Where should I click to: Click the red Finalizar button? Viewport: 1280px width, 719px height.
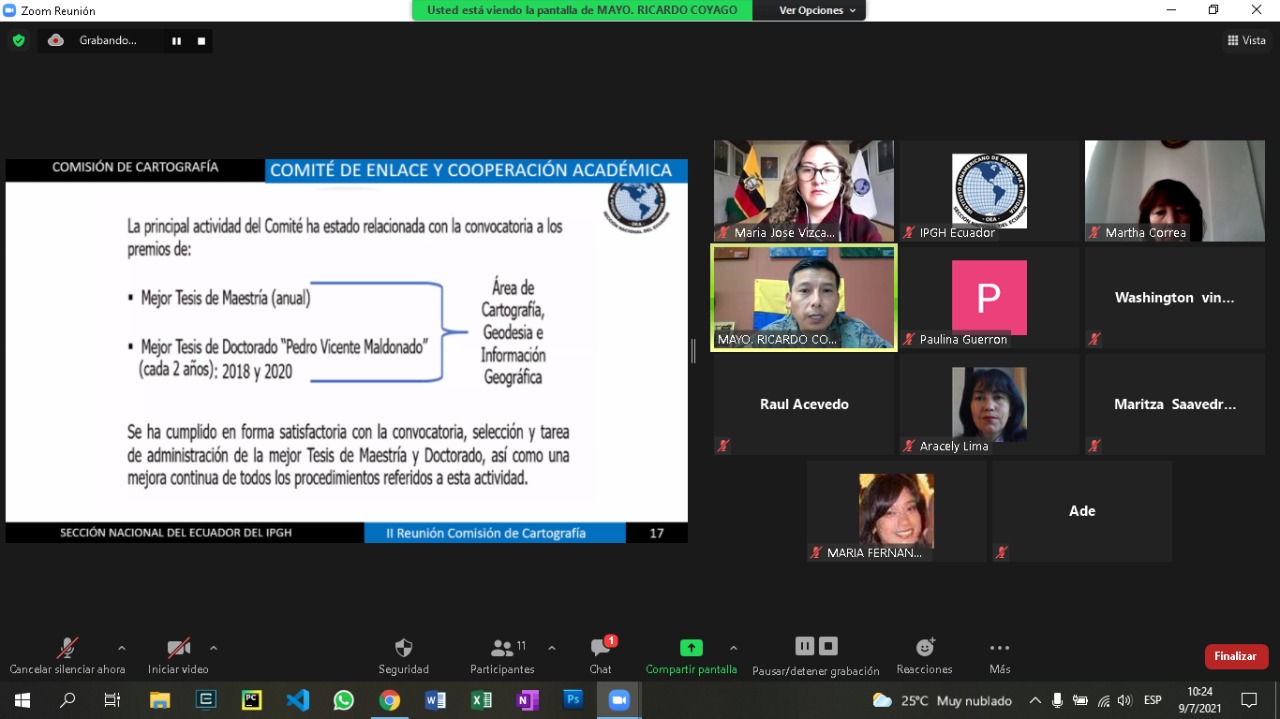pos(1236,656)
